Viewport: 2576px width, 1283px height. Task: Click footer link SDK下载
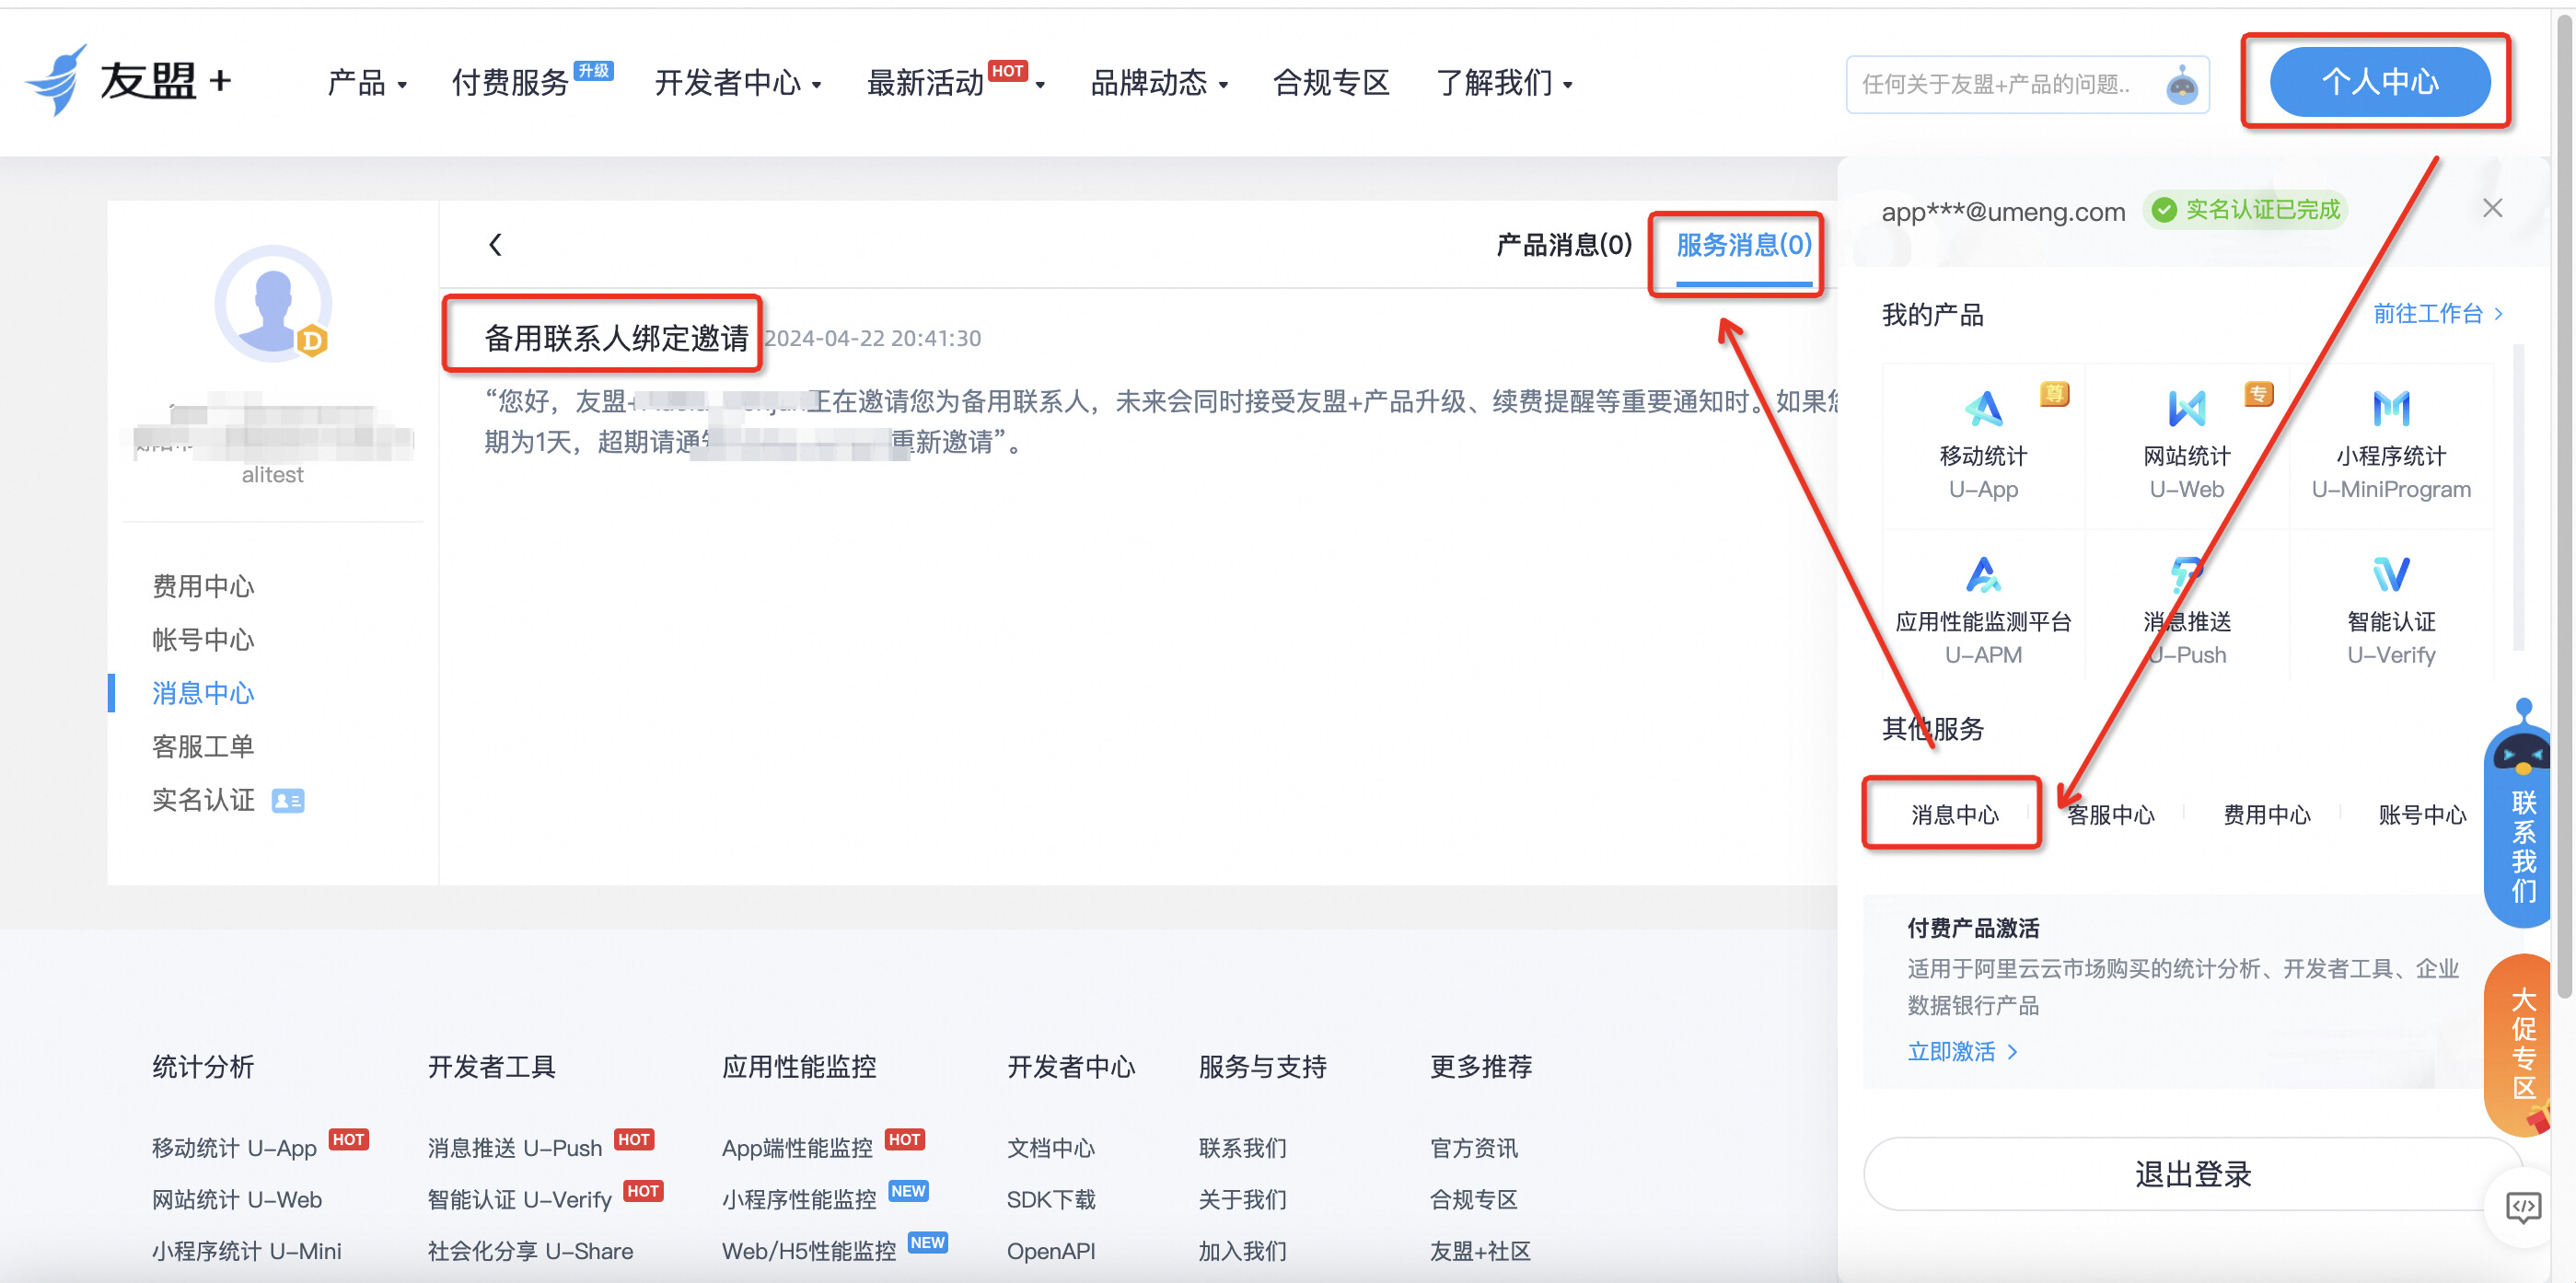1051,1200
